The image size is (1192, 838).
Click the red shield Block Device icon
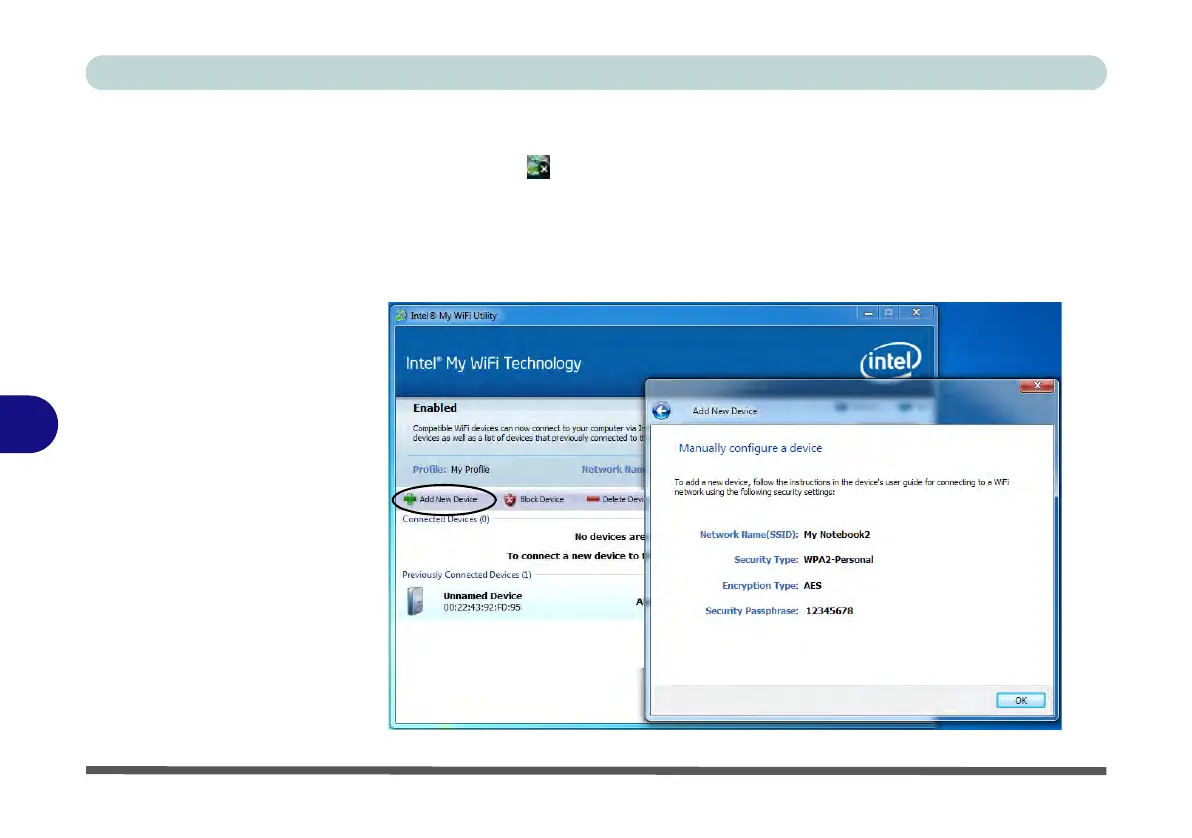[510, 500]
